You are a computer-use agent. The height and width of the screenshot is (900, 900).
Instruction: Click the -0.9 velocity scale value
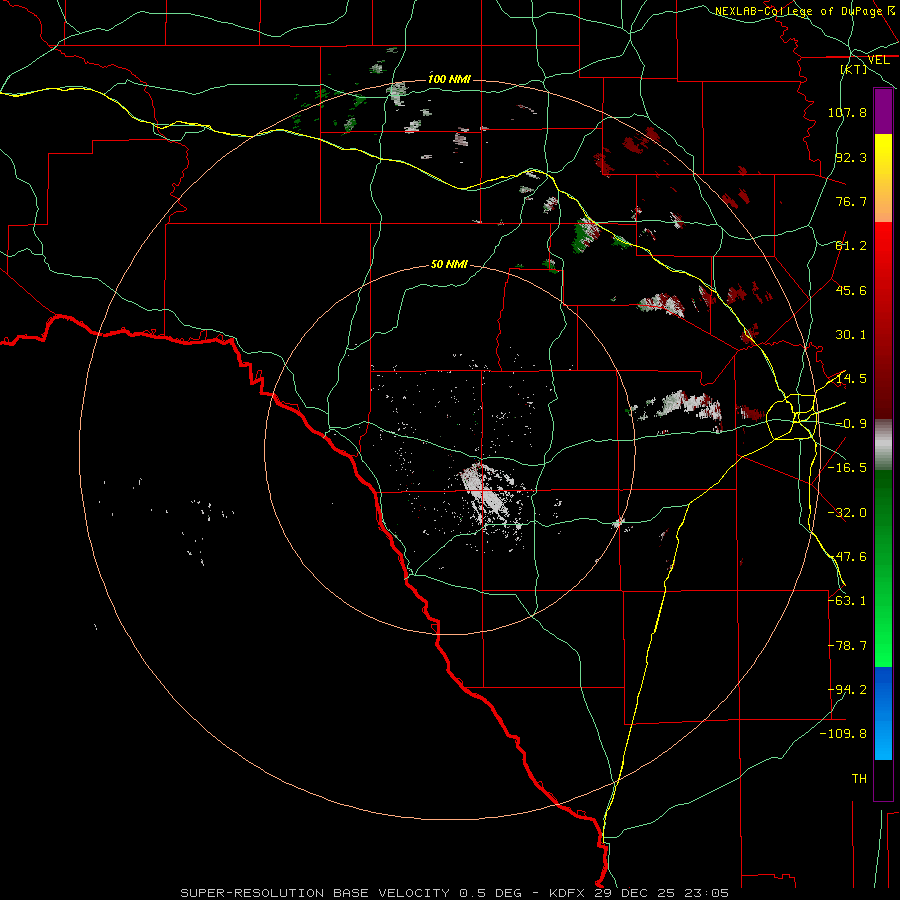(851, 424)
